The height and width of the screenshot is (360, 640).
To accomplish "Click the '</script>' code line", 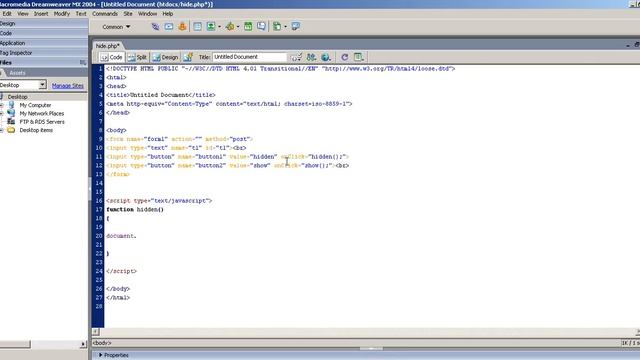I will point(121,271).
